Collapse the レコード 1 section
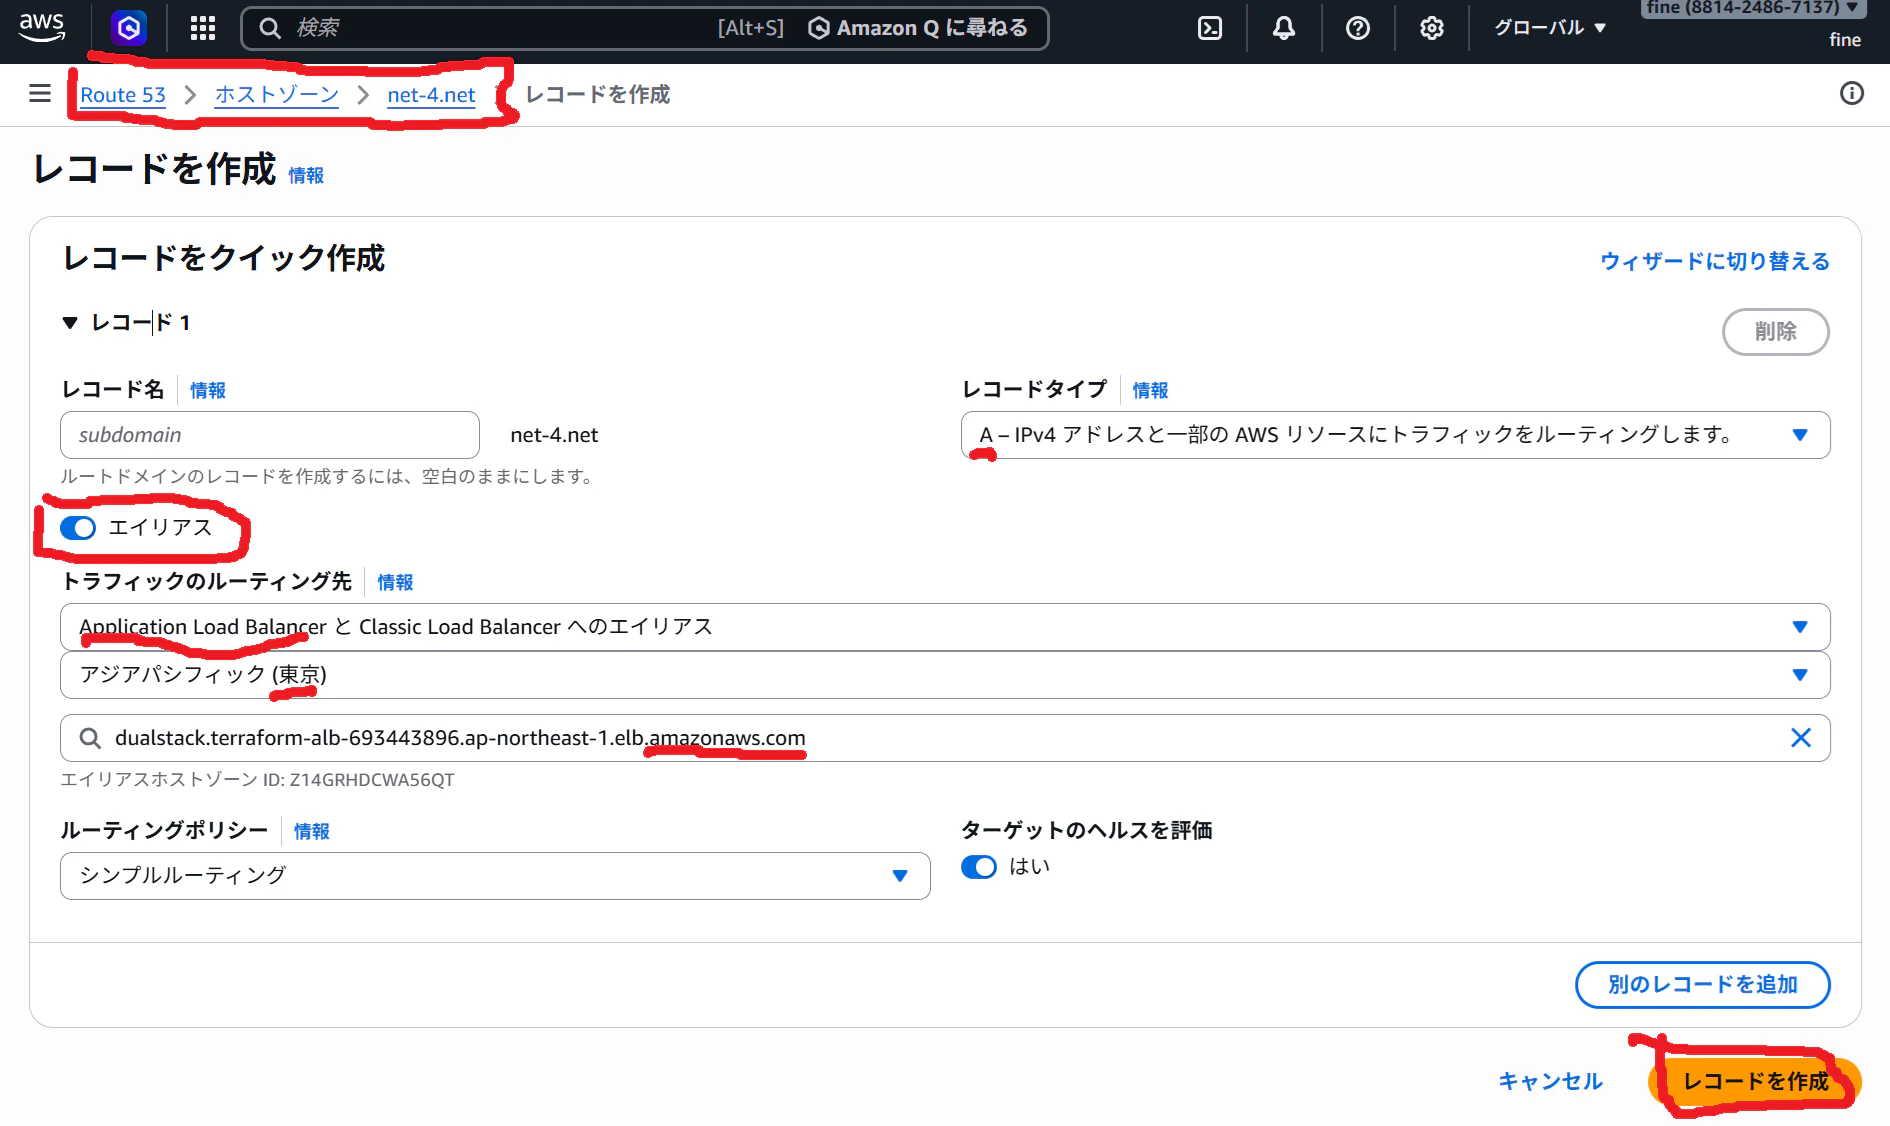Screen dimensions: 1890x1126 70,323
